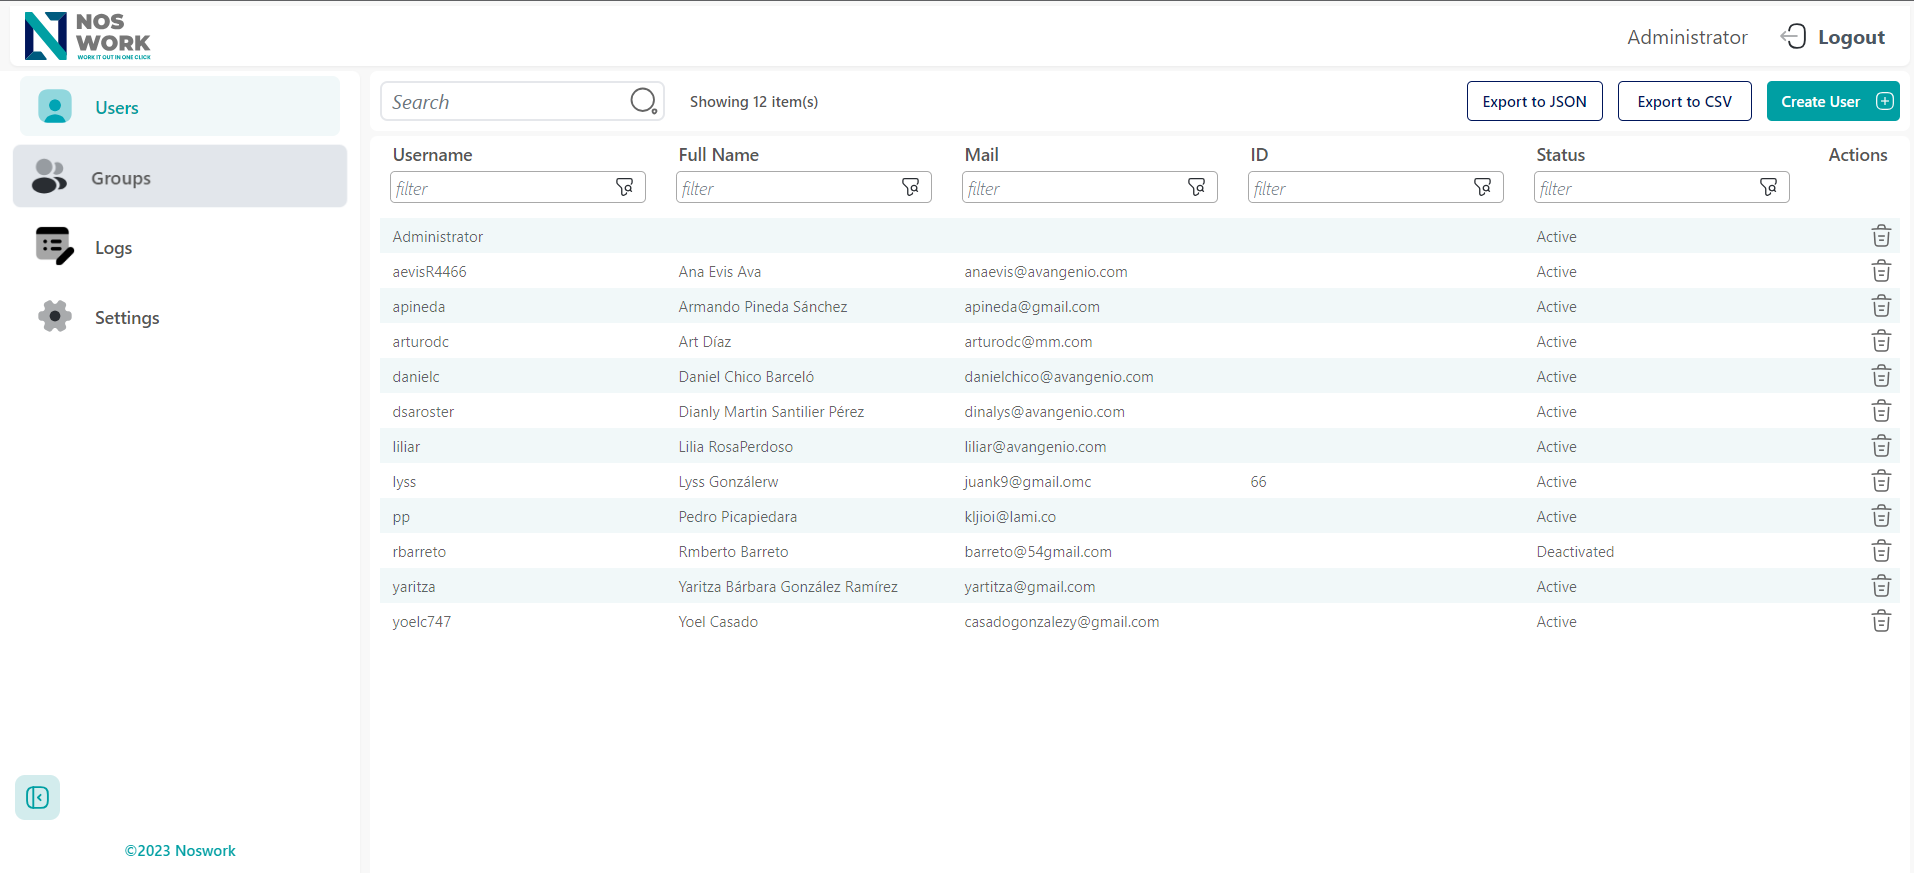Click the NOS WORK logo
This screenshot has height=873, width=1914.
88,36
